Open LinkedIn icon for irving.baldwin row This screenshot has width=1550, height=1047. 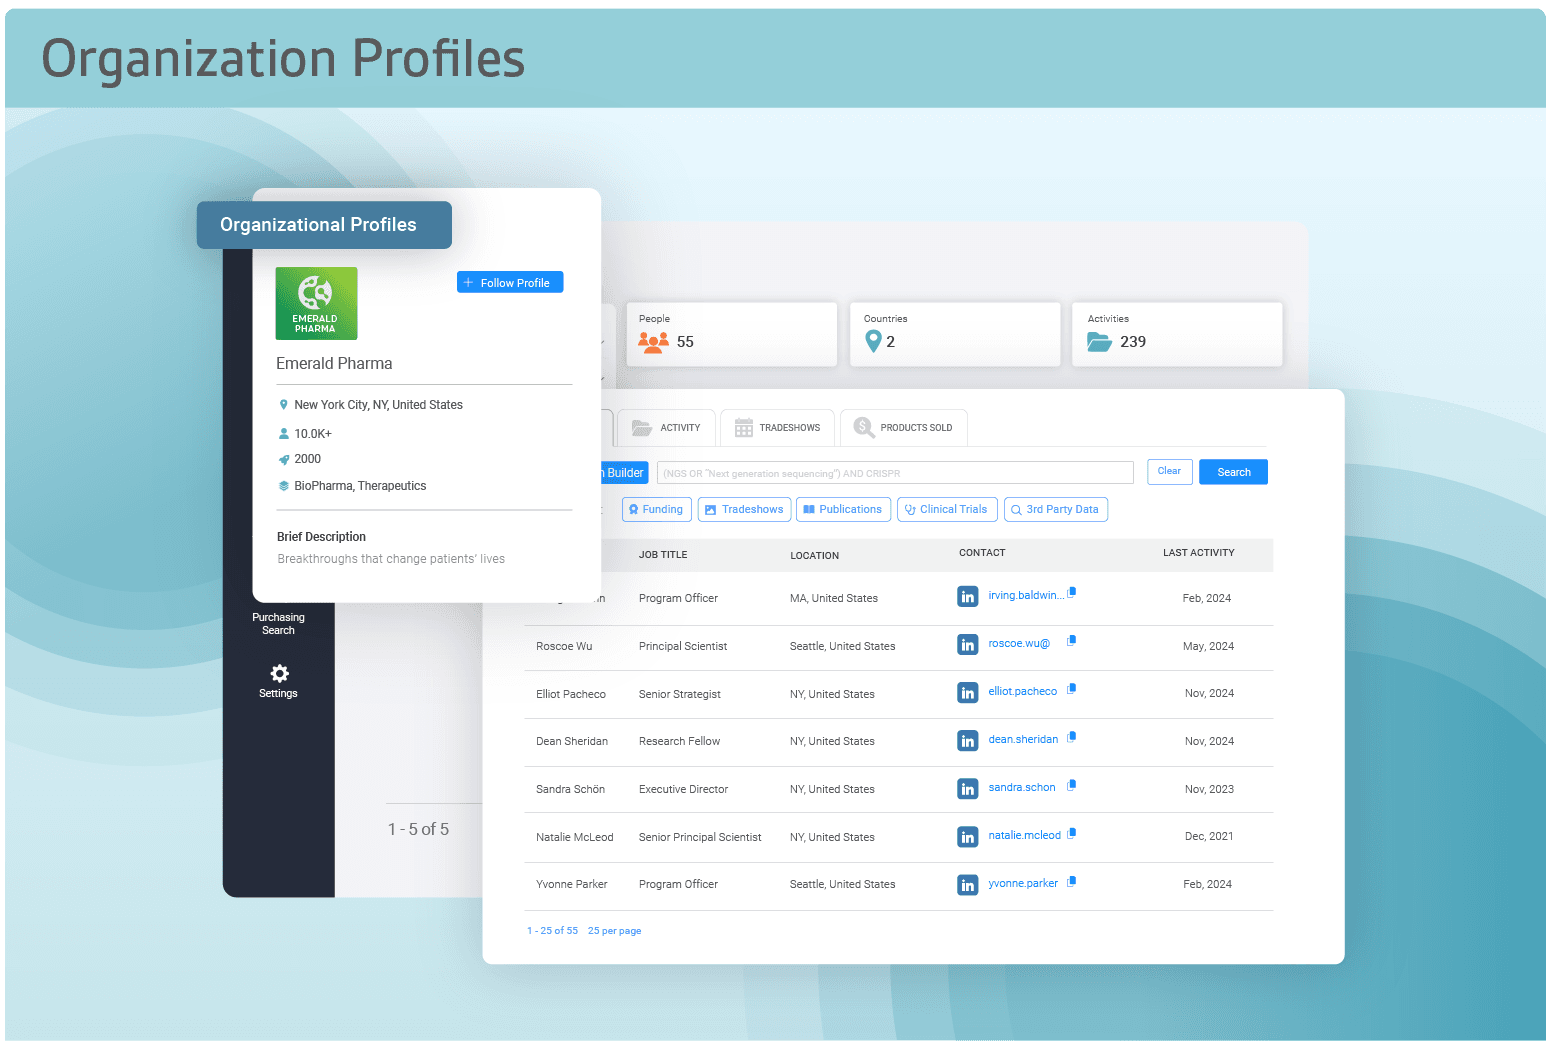point(968,597)
